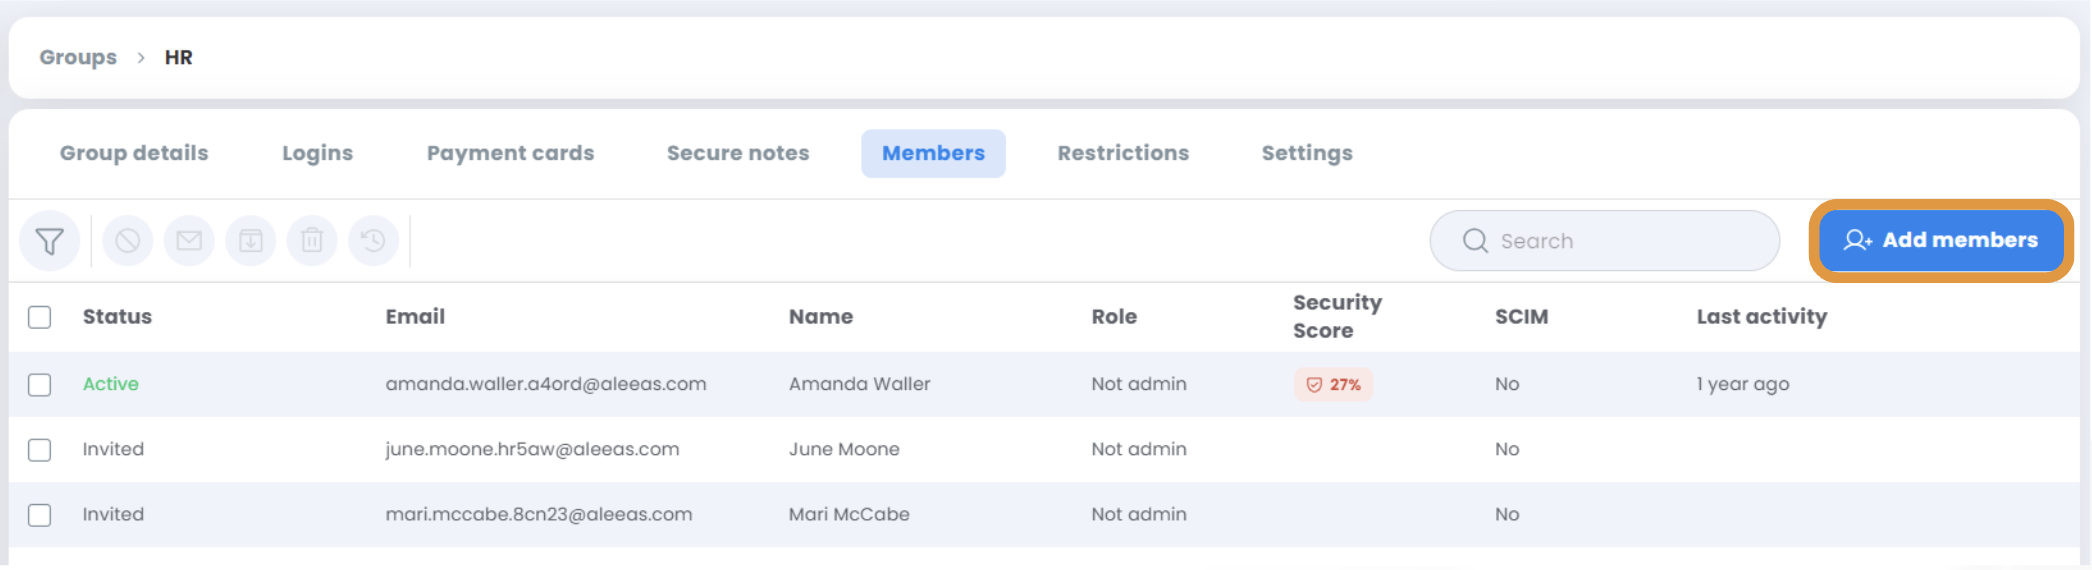Click the envelope resend invite icon
Viewport: 2092px width, 570px height.
tap(189, 241)
